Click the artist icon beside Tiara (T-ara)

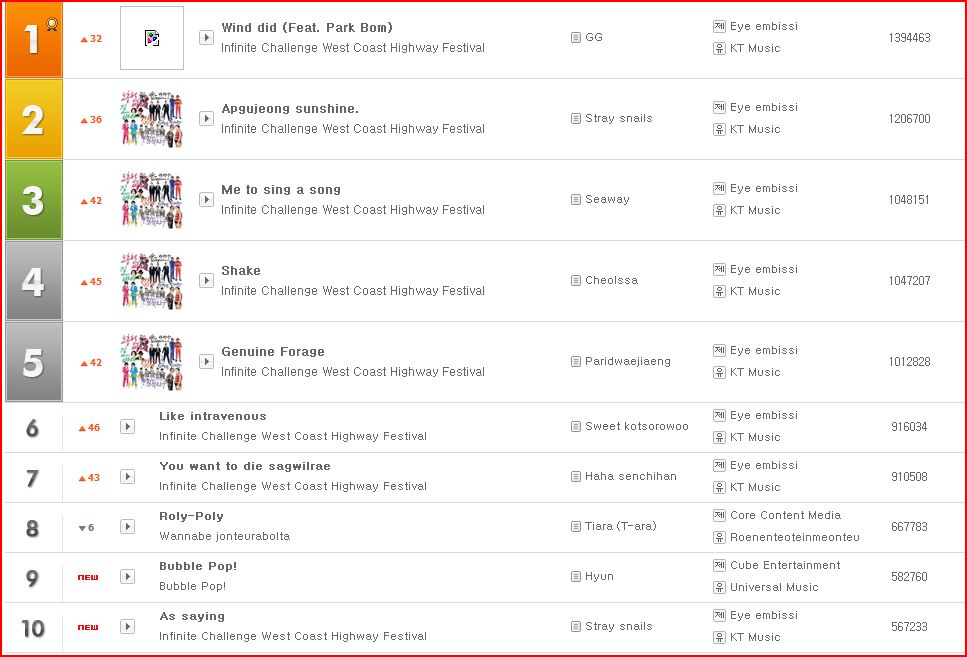point(575,527)
